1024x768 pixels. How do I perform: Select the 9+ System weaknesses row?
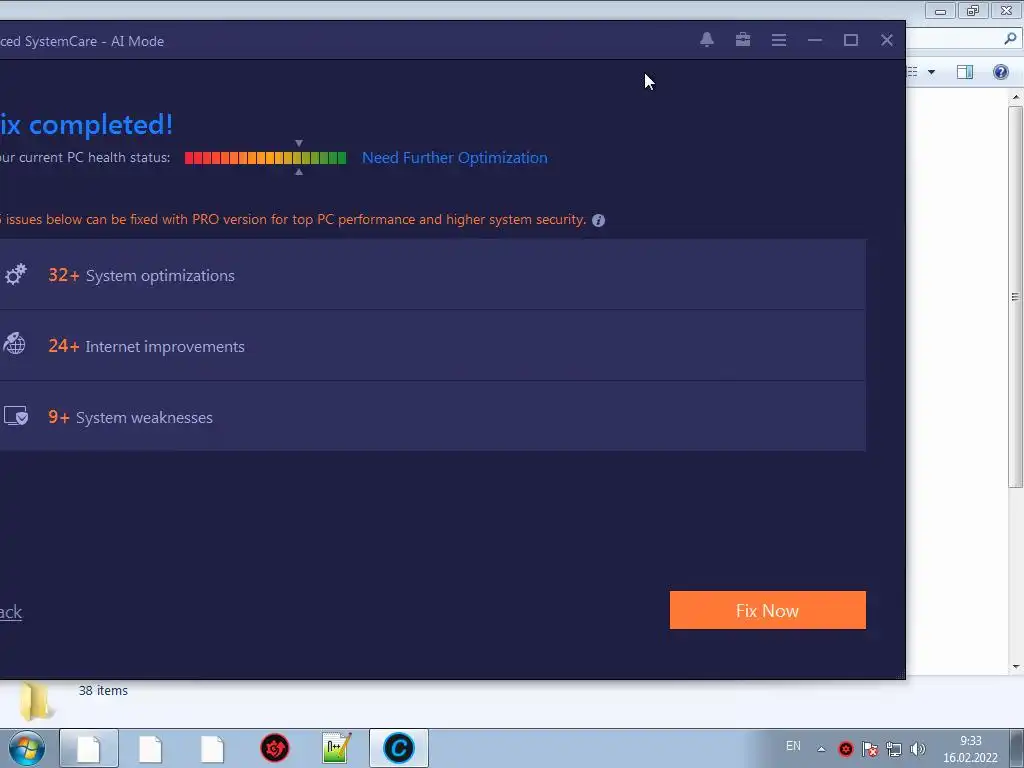[432, 417]
